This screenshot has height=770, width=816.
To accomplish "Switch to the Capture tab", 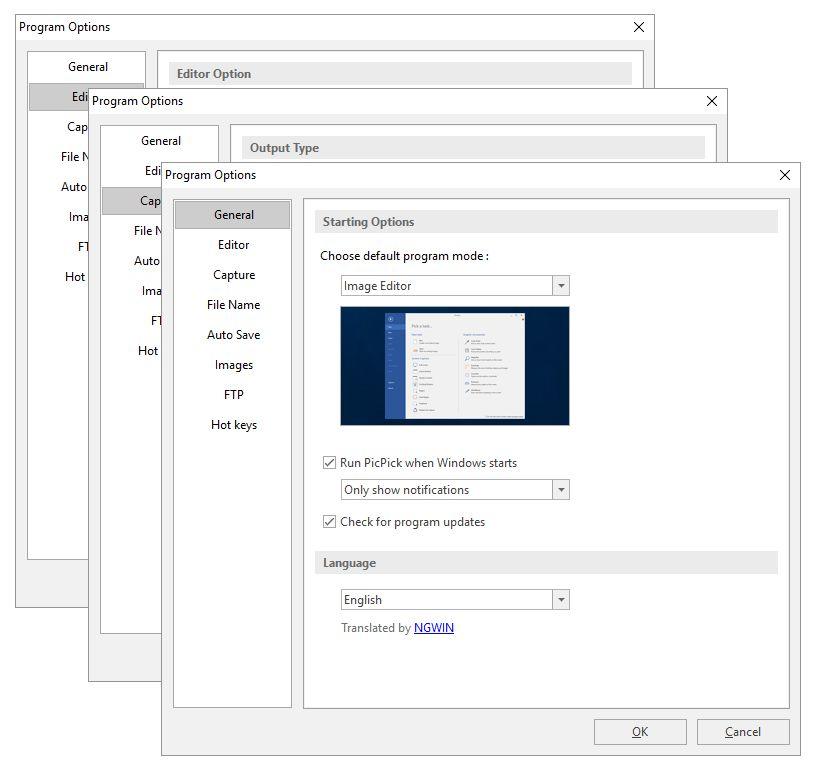I will [233, 275].
